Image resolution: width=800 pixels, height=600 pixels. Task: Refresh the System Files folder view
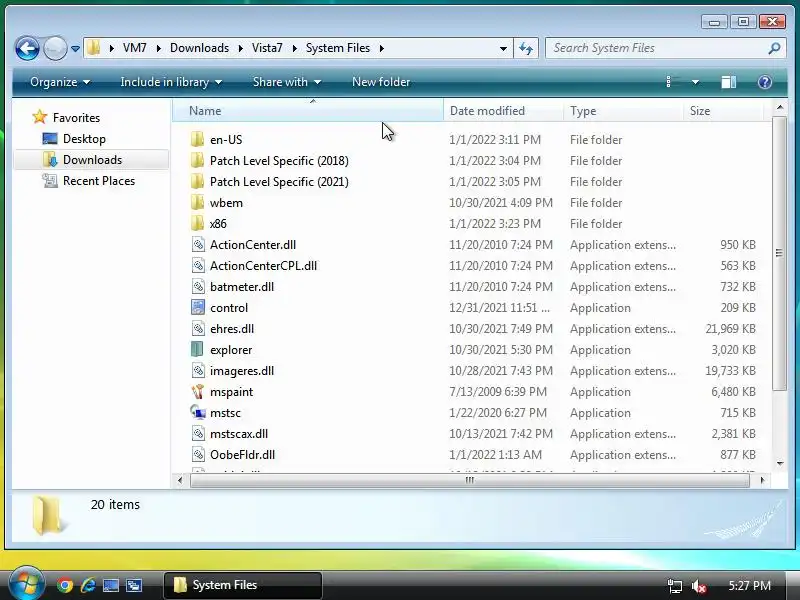click(526, 48)
